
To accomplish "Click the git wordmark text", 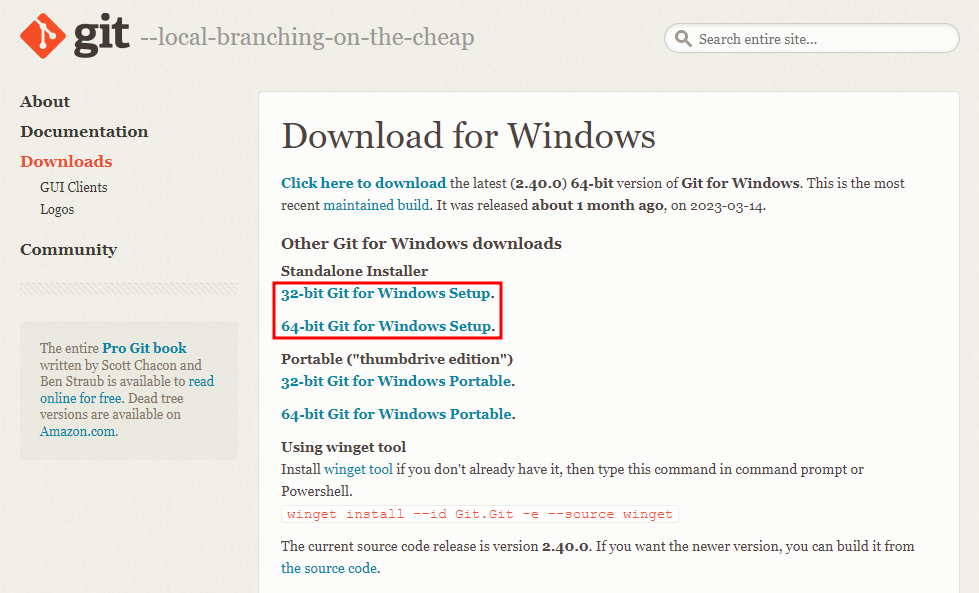I will (102, 36).
